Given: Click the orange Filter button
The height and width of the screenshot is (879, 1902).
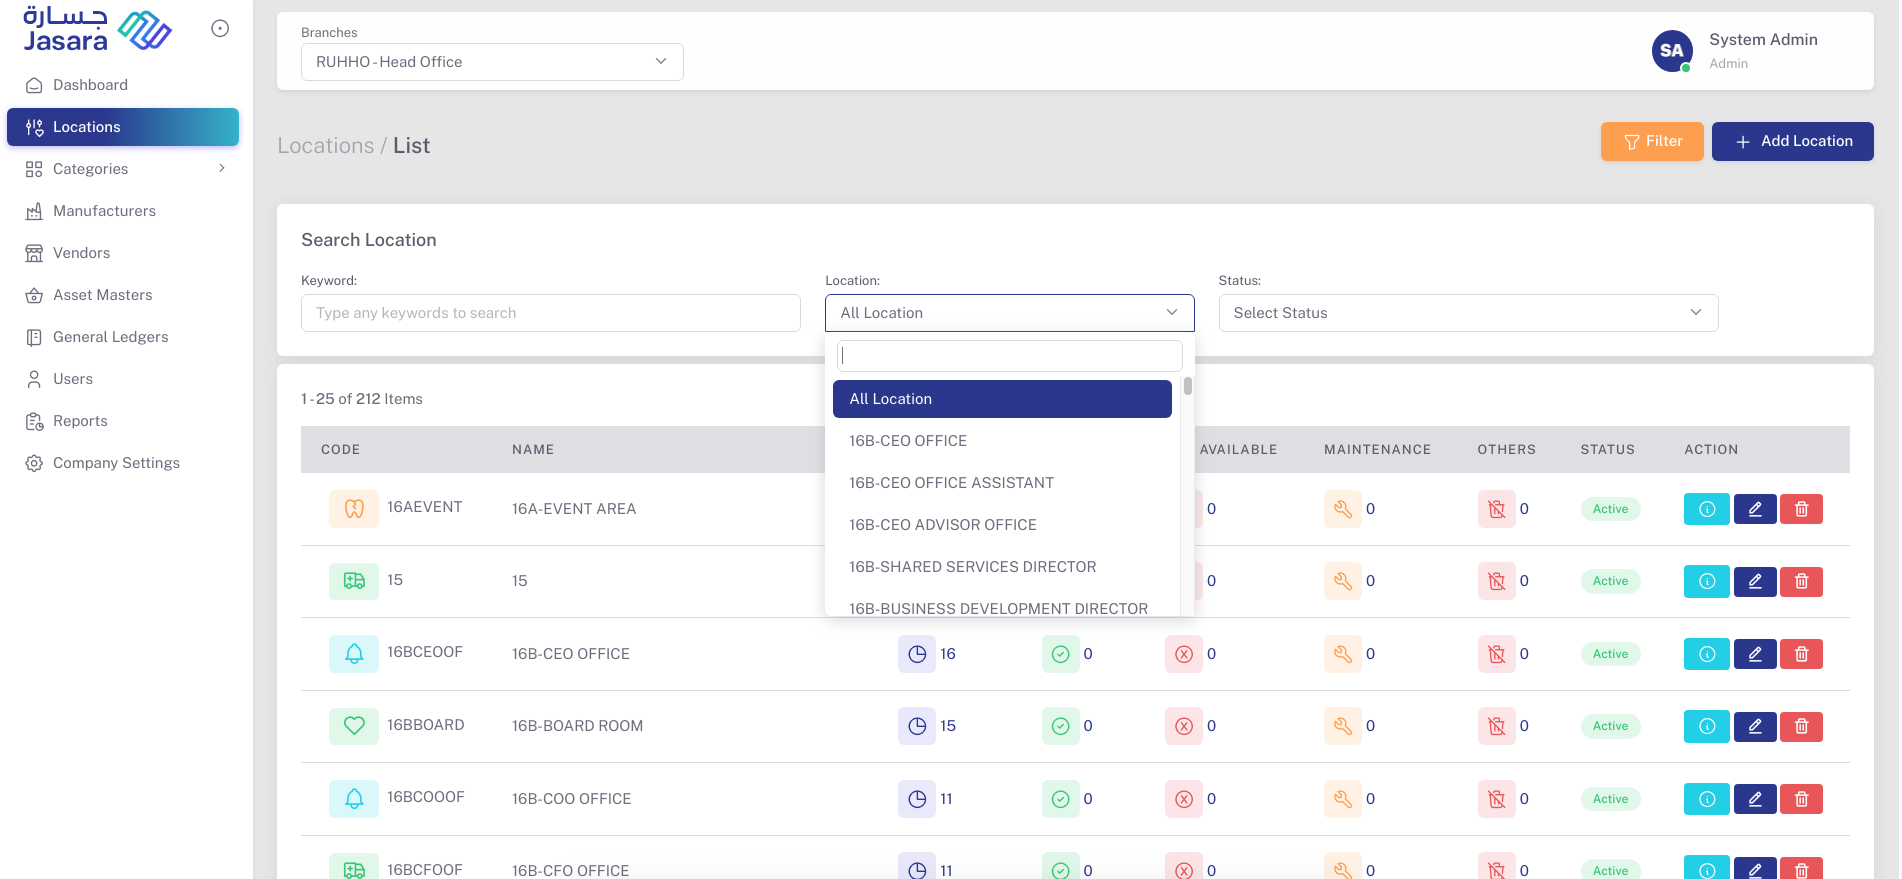Looking at the screenshot, I should pyautogui.click(x=1651, y=141).
